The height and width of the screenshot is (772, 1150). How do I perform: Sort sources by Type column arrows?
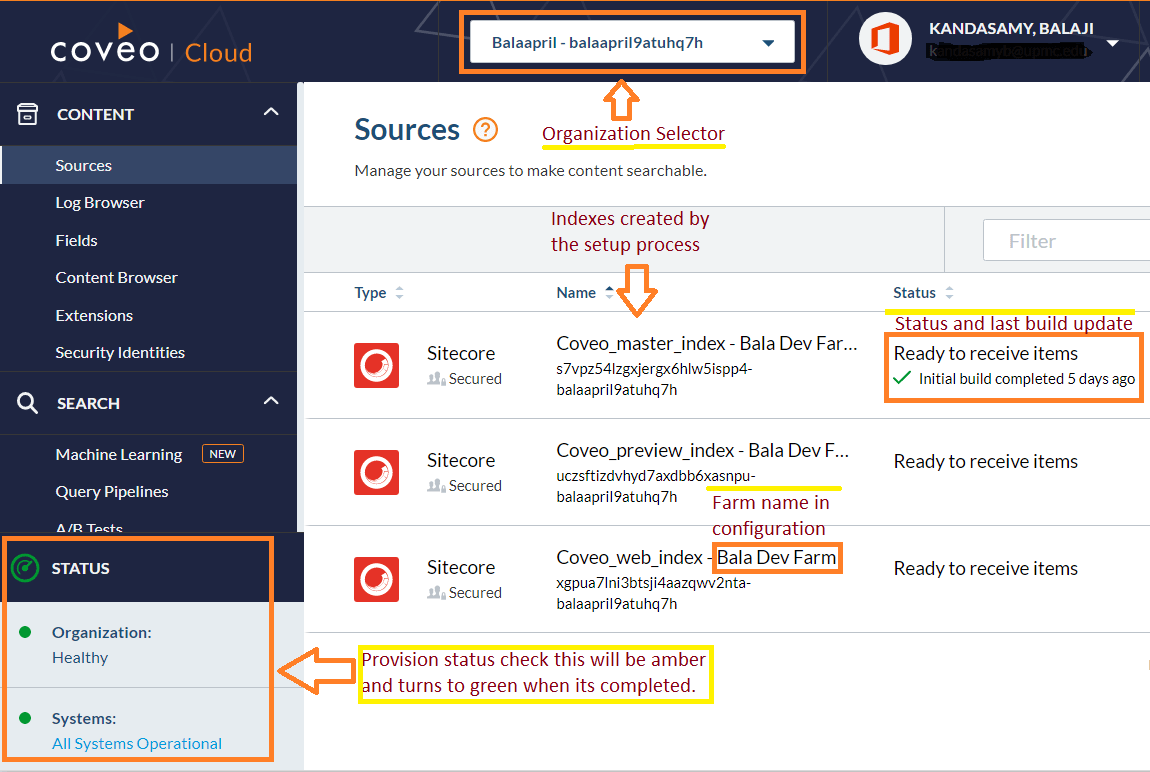point(399,293)
